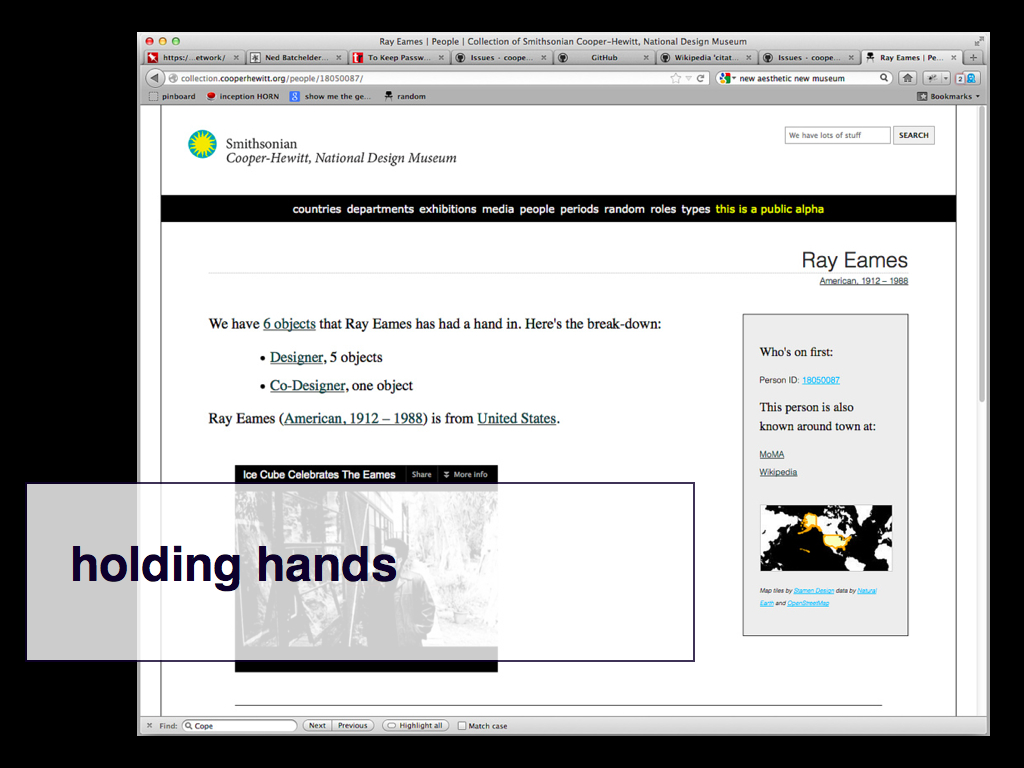1024x768 pixels.
Task: Click the search magnifier in the browser search box
Action: 884,78
